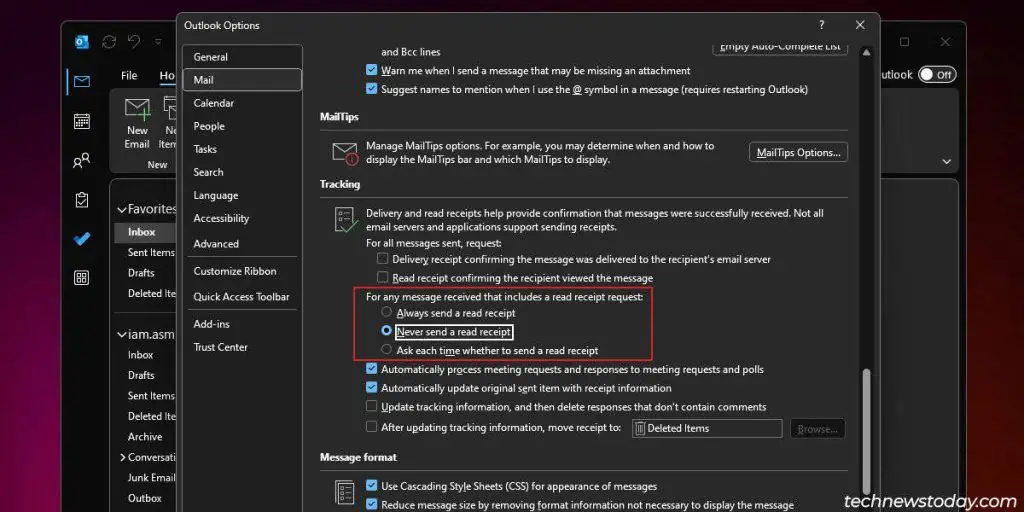The width and height of the screenshot is (1024, 512).
Task: Select Always send a read receipt
Action: pos(387,312)
